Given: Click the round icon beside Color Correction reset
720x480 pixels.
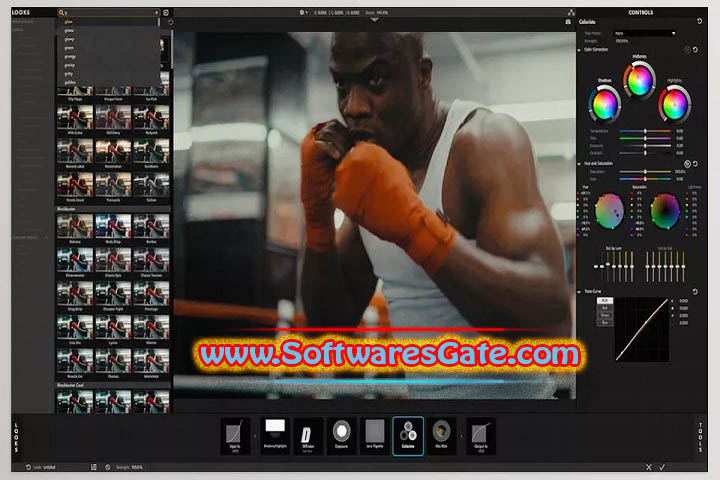Looking at the screenshot, I should [687, 50].
